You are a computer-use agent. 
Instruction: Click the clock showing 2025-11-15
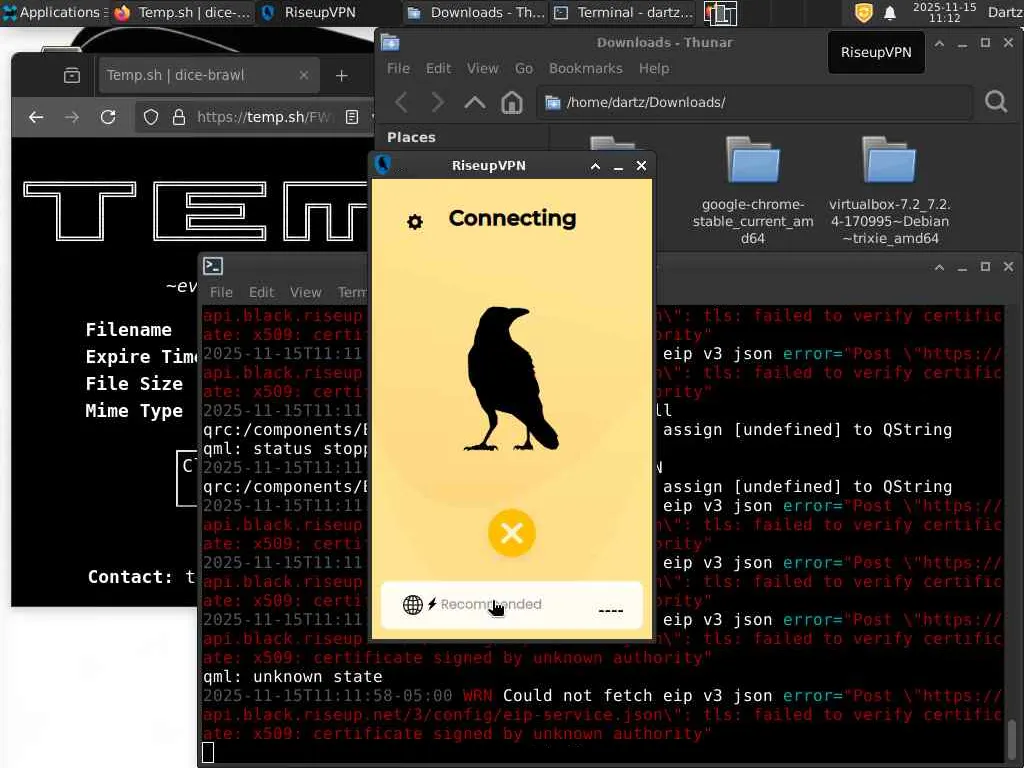tap(944, 12)
